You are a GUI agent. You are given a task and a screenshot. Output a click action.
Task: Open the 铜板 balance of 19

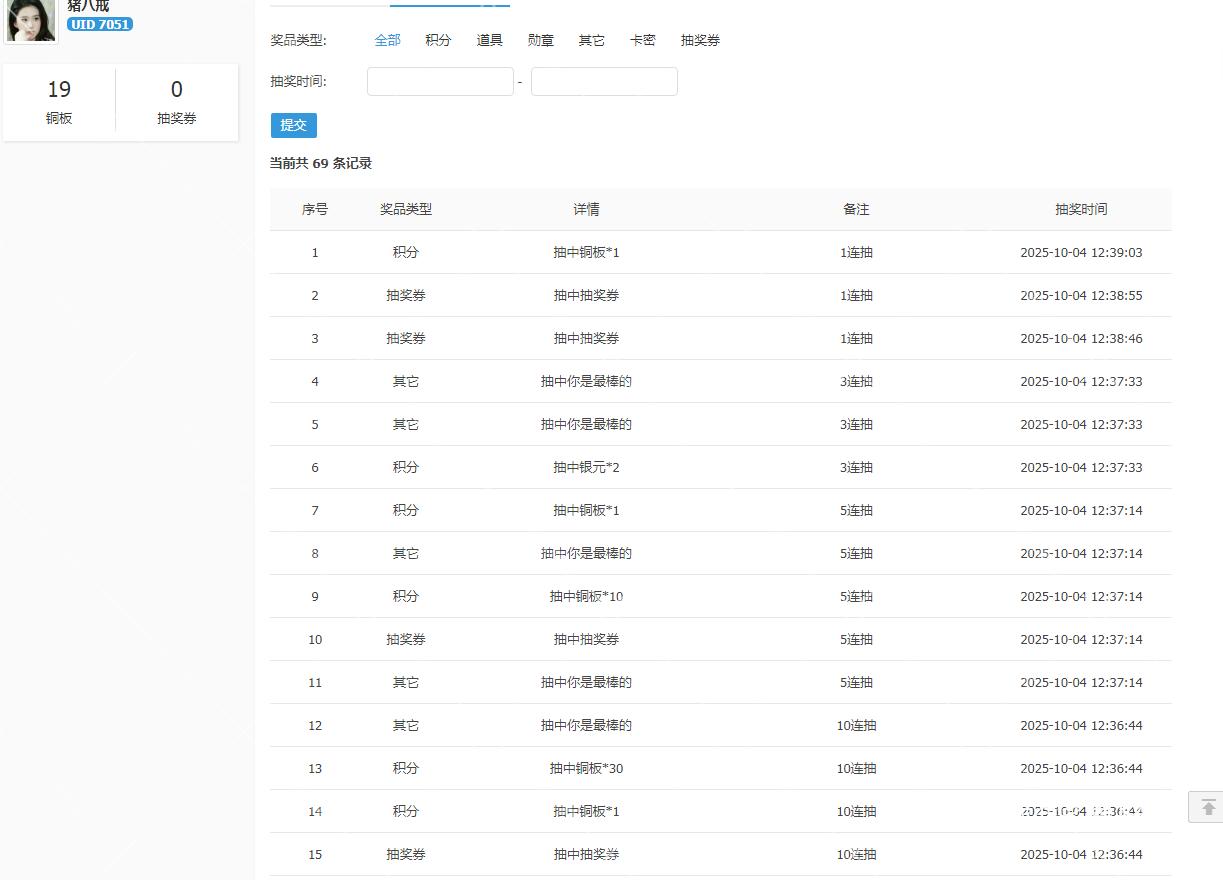coord(59,102)
